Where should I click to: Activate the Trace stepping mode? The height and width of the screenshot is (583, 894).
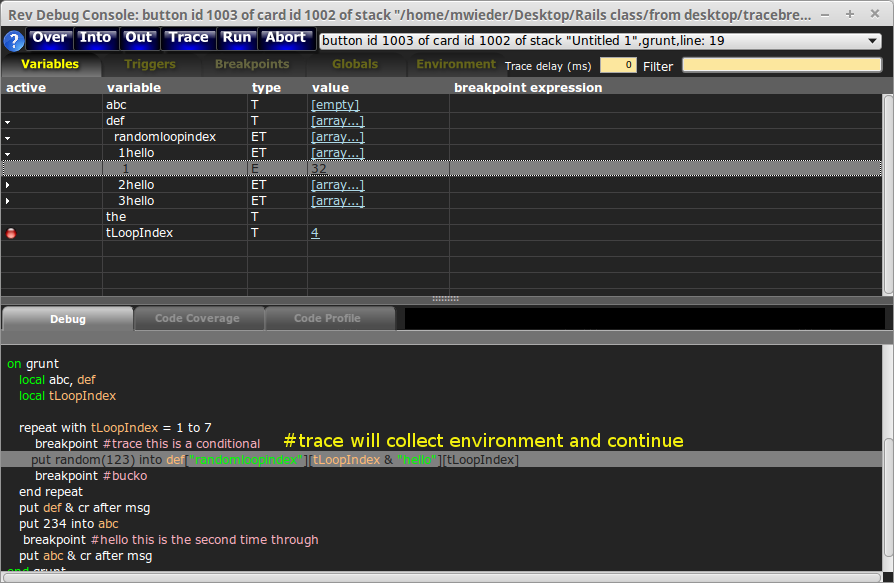tap(188, 38)
